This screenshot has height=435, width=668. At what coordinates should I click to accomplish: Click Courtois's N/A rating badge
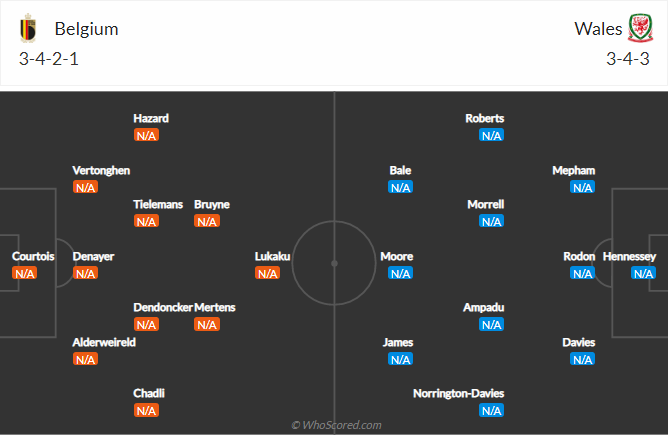click(x=25, y=273)
